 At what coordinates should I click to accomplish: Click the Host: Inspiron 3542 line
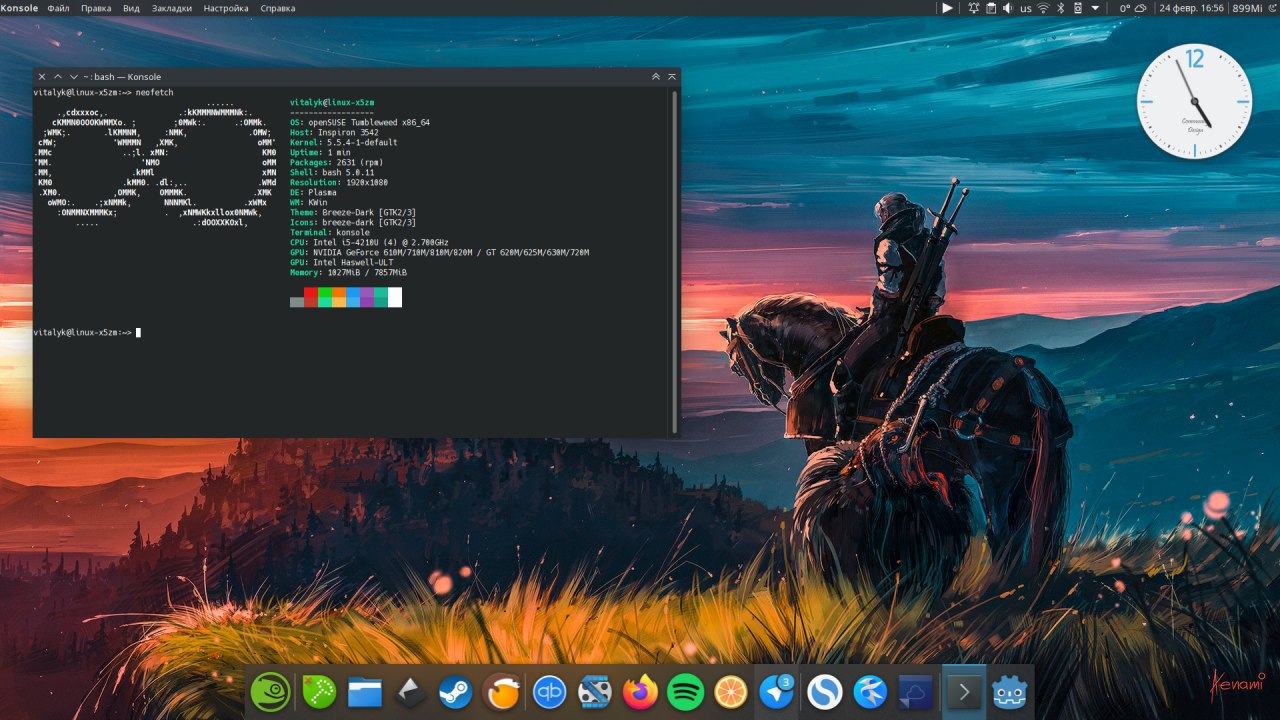click(335, 133)
